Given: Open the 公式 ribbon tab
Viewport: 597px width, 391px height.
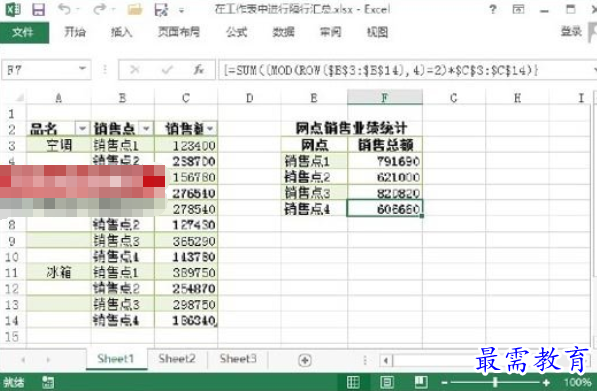Looking at the screenshot, I should (x=236, y=32).
